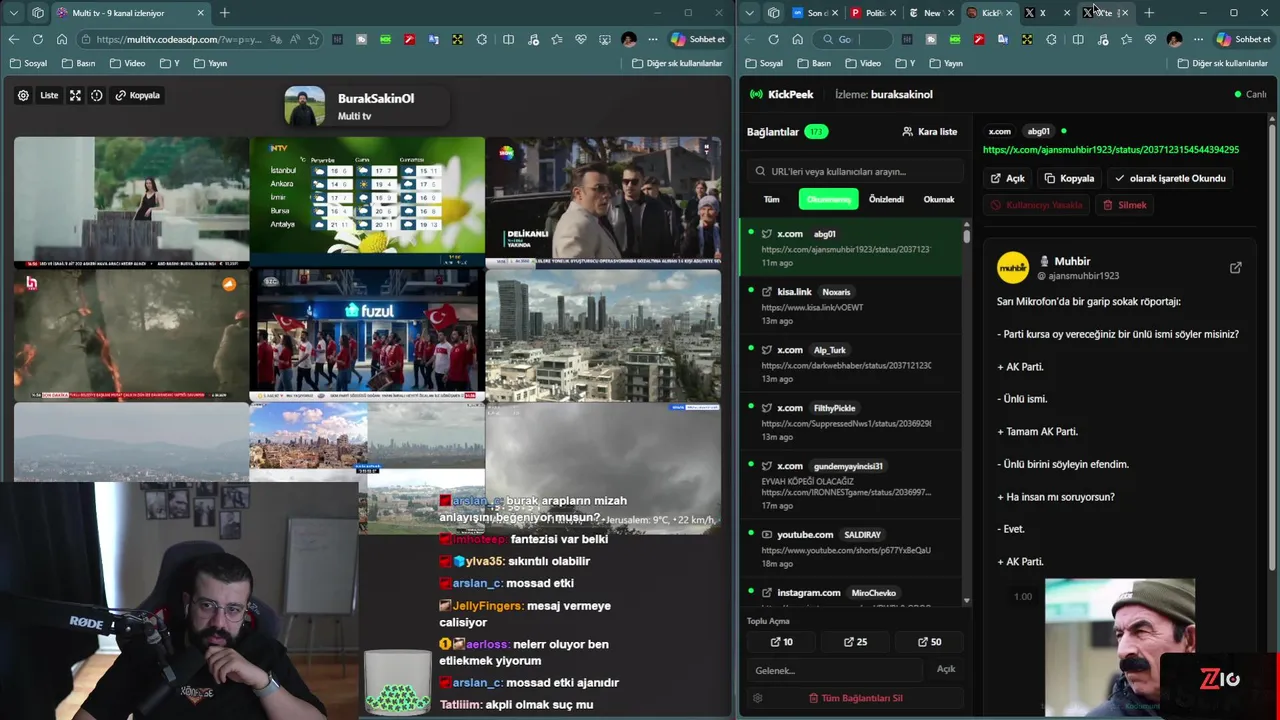Screen dimensions: 1280x720
Task: Refresh the Multi tv browser page
Action: click(38, 39)
